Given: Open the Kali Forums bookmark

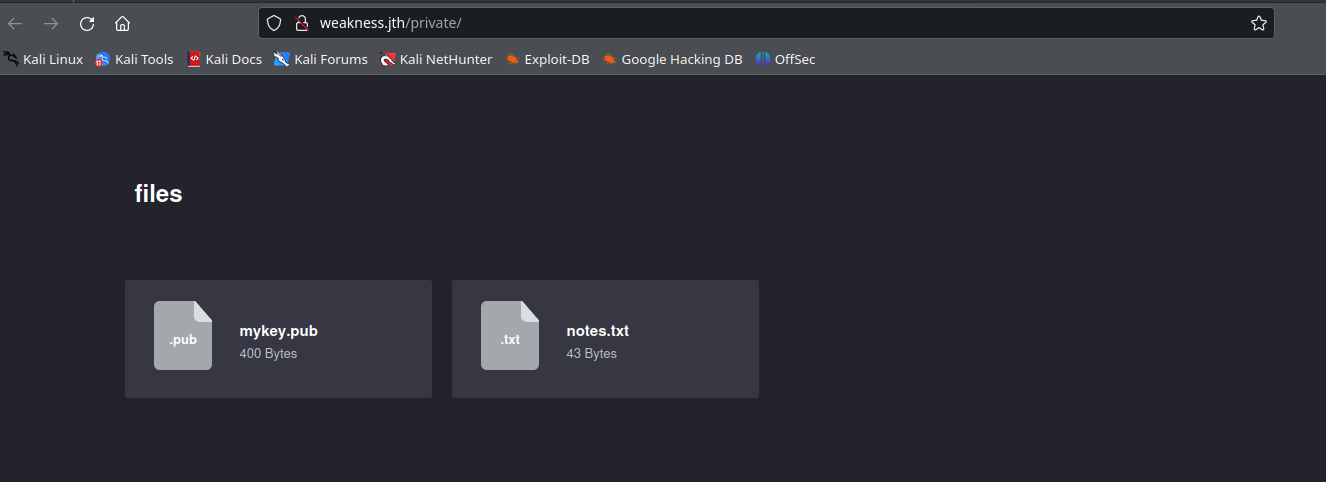Looking at the screenshot, I should coord(321,59).
